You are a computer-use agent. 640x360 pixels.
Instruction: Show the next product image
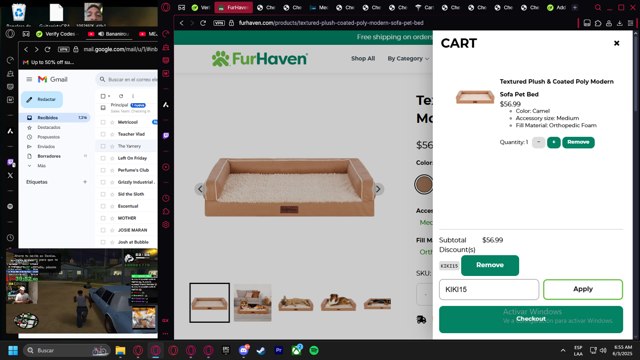pyautogui.click(x=378, y=189)
